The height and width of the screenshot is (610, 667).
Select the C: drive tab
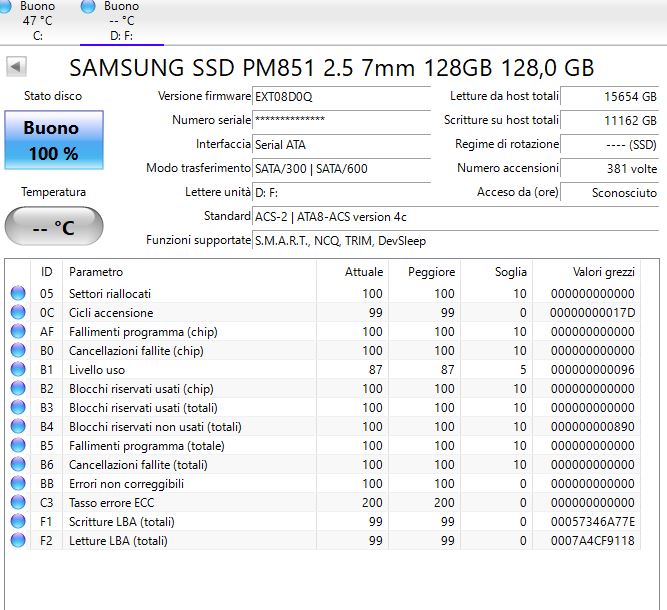click(30, 20)
